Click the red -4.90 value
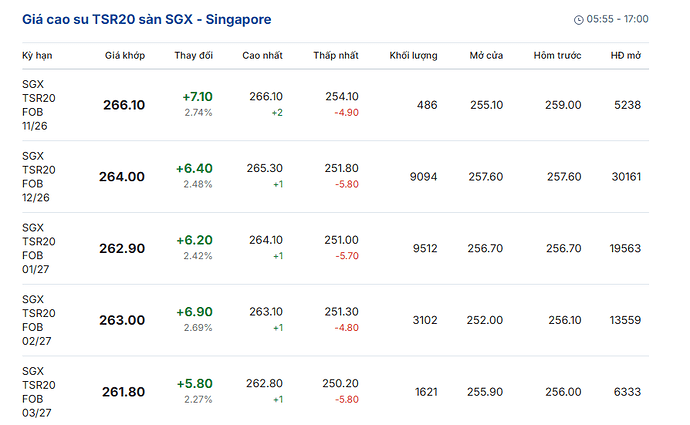This screenshot has height=425, width=690. (x=347, y=113)
